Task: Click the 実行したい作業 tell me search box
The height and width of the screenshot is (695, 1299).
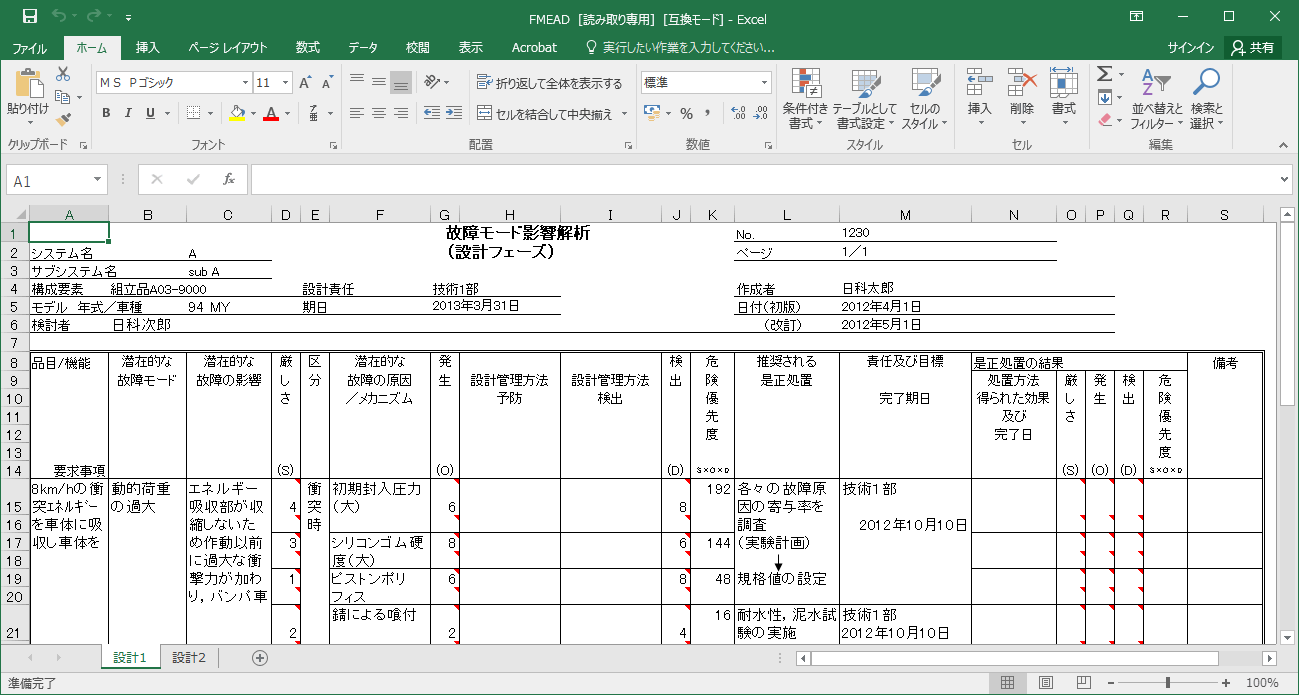Action: pyautogui.click(x=681, y=47)
